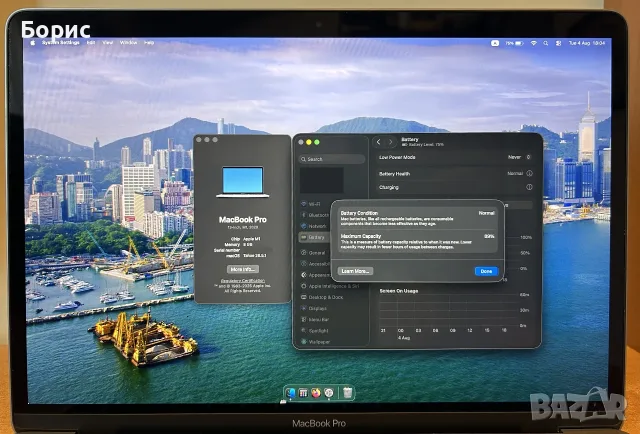640x434 pixels.
Task: Select Apple Intelligence & Siri in sidebar
Action: (331, 286)
